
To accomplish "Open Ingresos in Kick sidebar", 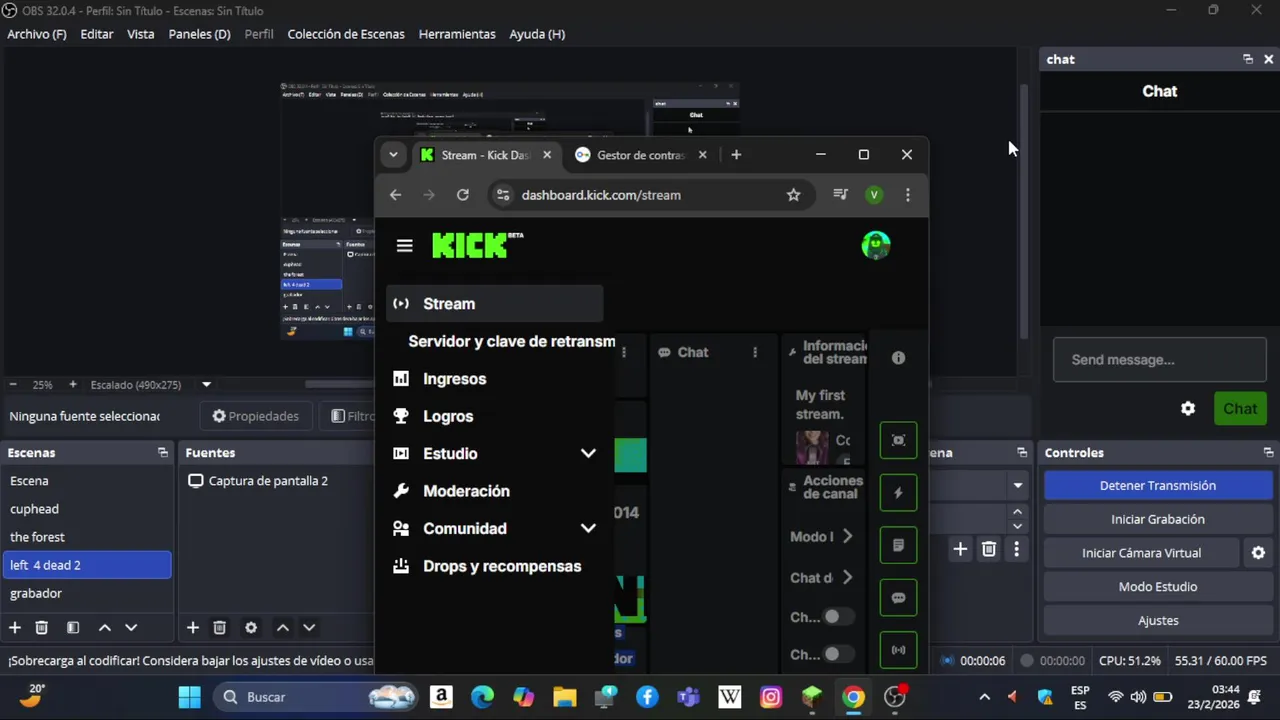I will 454,379.
